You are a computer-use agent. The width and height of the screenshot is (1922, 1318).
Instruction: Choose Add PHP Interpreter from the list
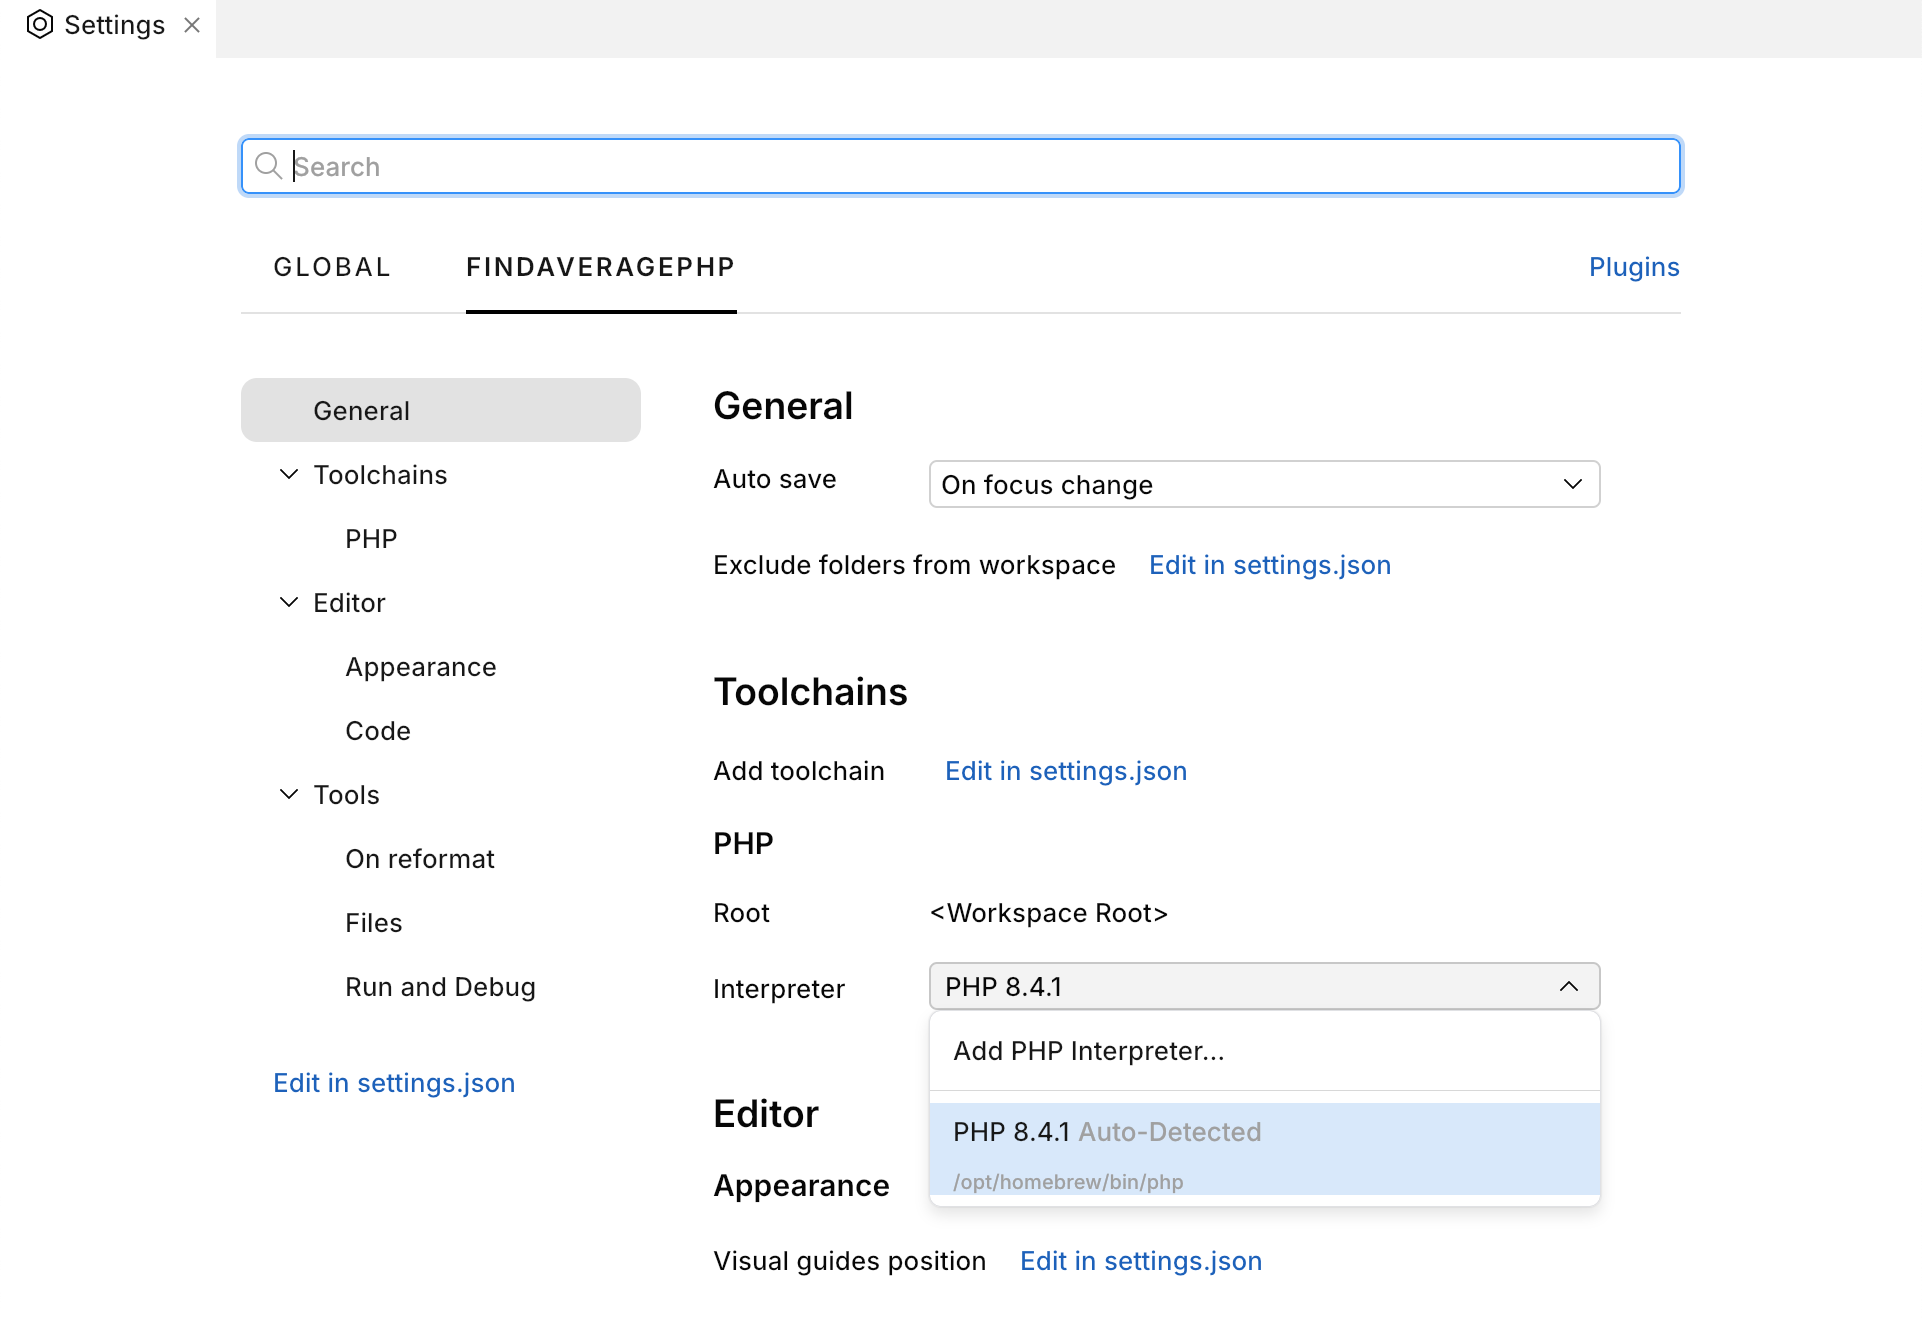click(x=1088, y=1051)
